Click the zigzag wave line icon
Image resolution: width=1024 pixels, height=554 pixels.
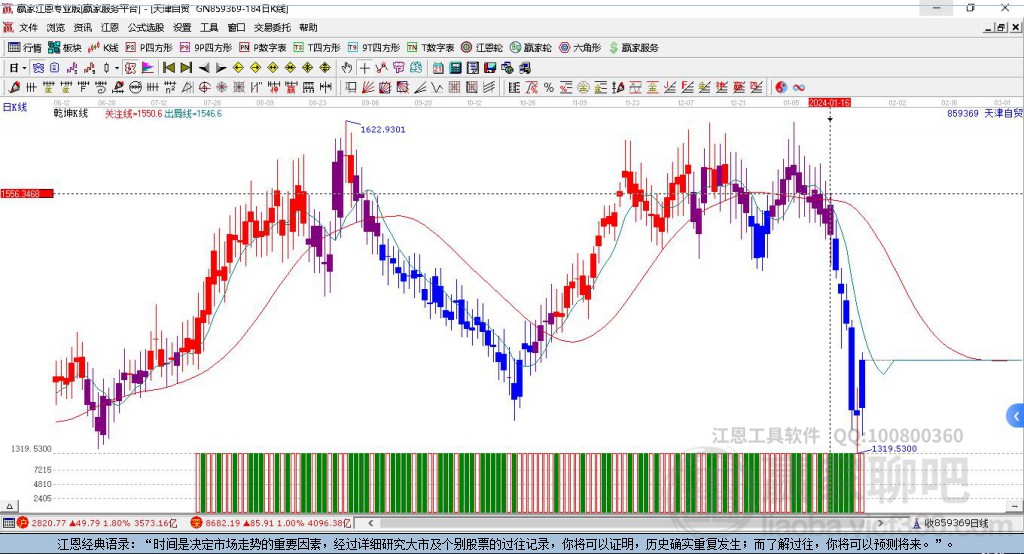click(438, 88)
